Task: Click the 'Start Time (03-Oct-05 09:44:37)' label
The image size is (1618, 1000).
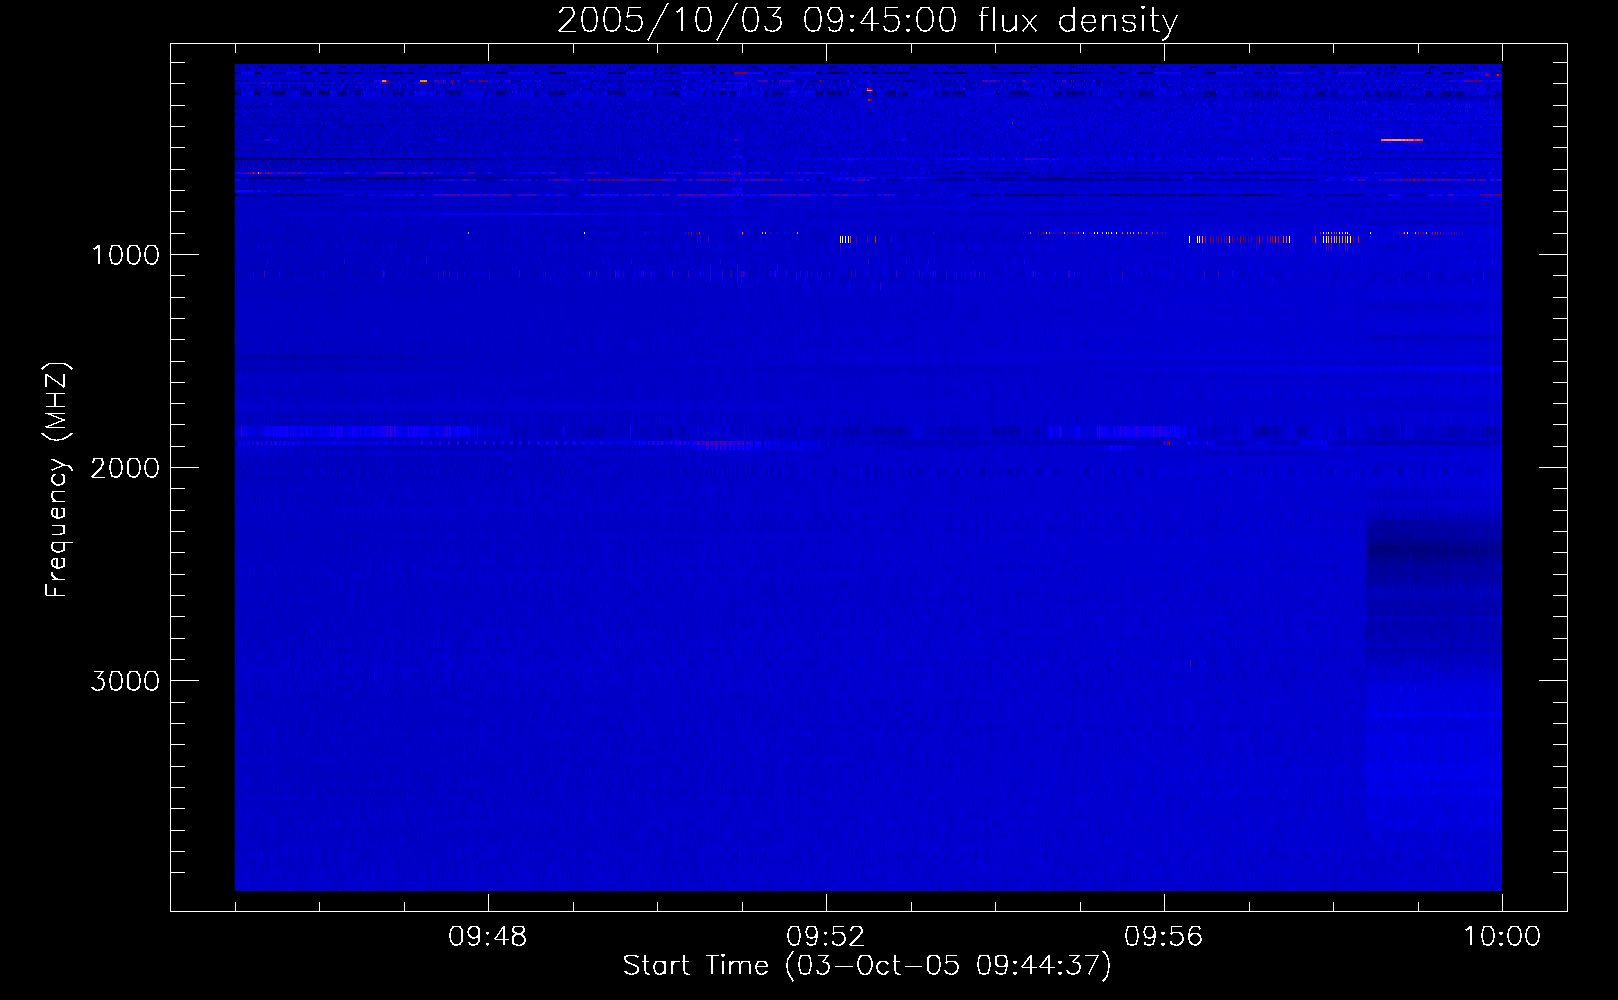Action: [867, 966]
